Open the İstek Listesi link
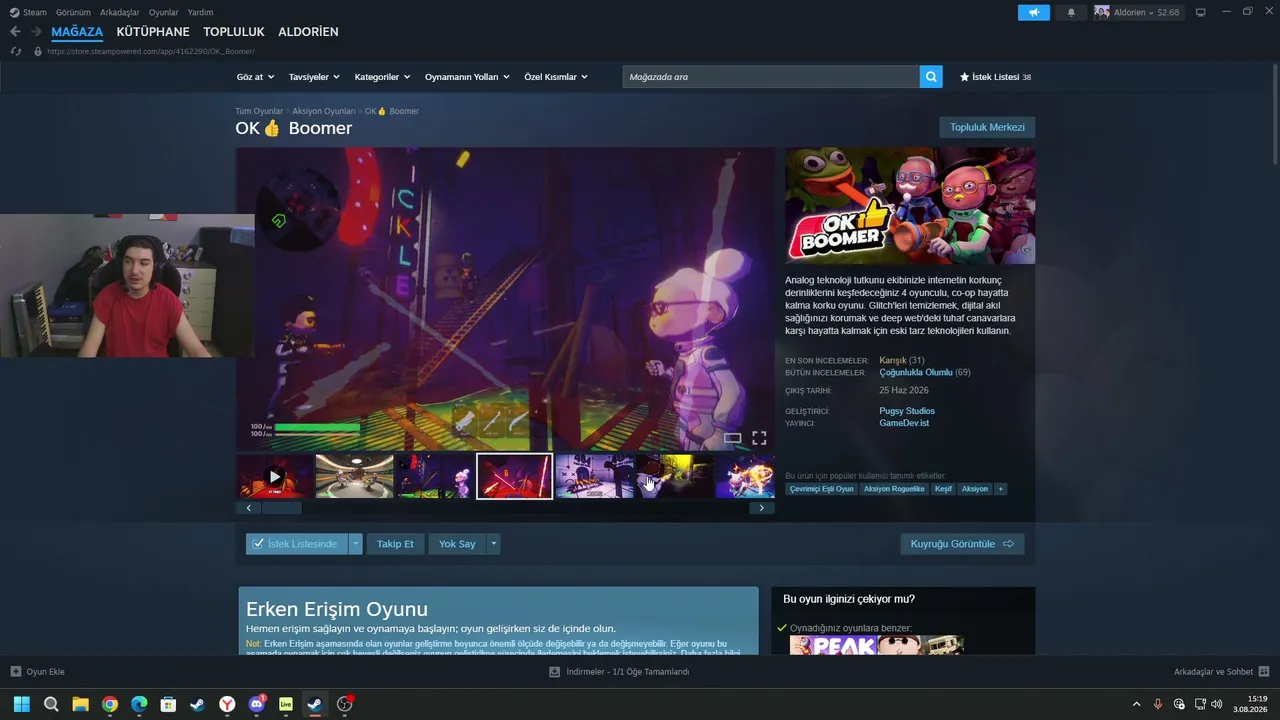Viewport: 1280px width, 720px height. point(995,77)
